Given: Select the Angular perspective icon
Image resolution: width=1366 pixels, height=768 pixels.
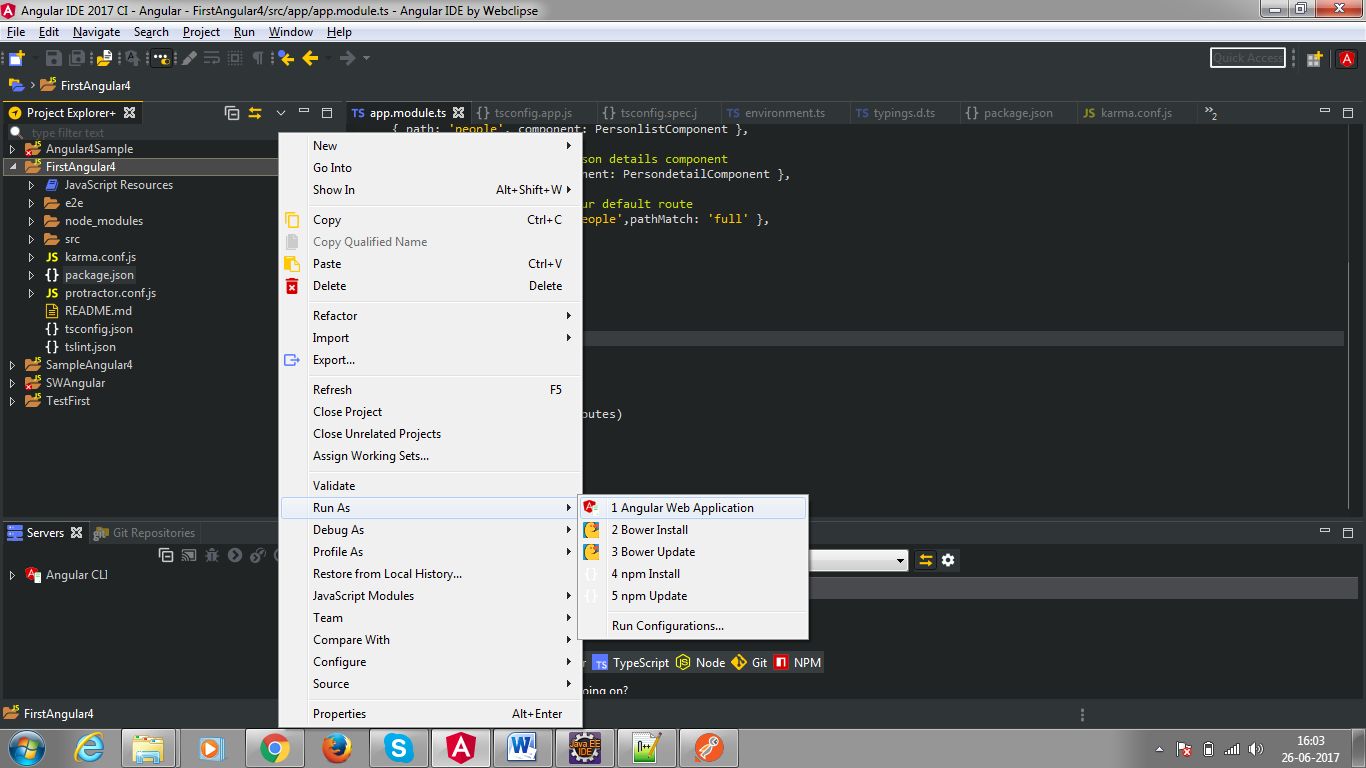Looking at the screenshot, I should 1347,58.
